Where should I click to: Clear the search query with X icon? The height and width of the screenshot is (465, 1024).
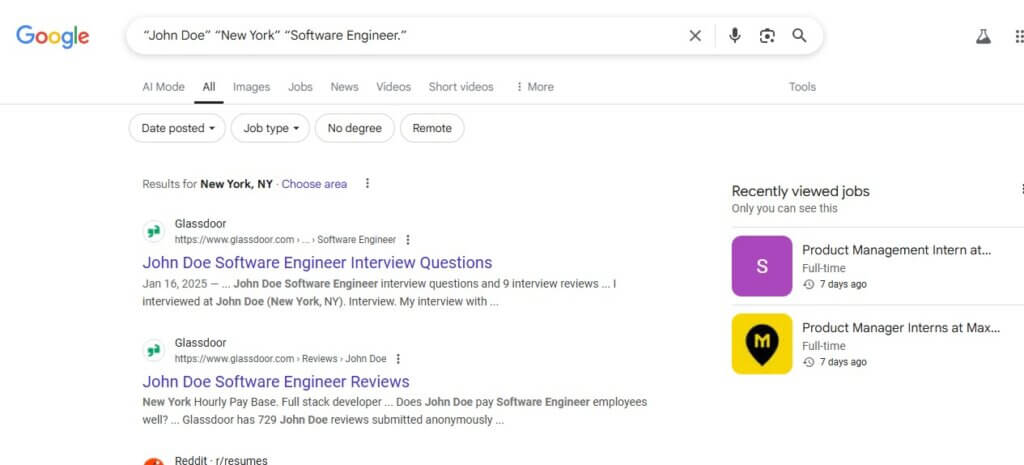(695, 36)
